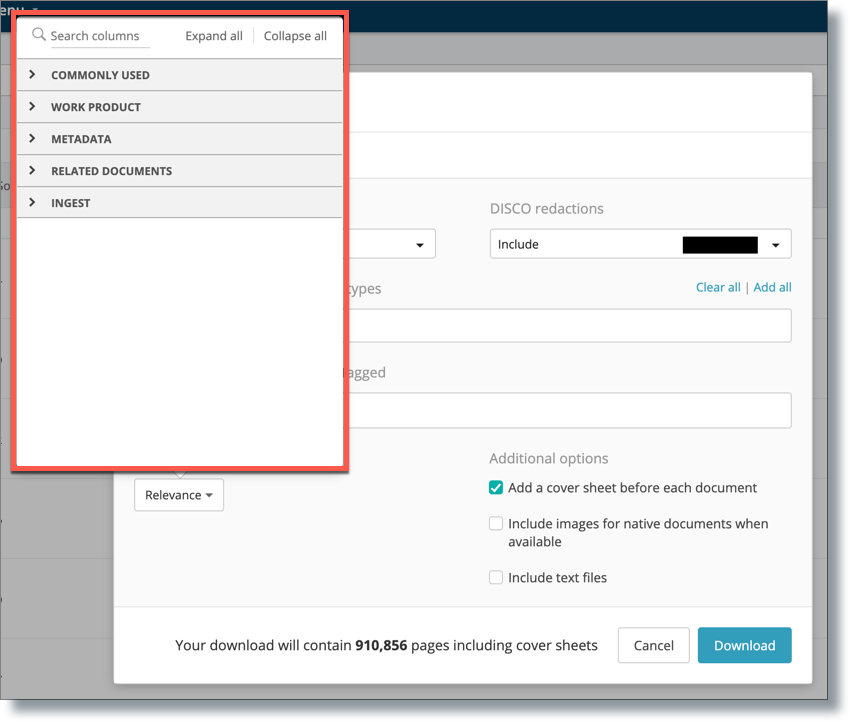The height and width of the screenshot is (722, 850).
Task: Enable Include images for native documents
Action: point(496,523)
